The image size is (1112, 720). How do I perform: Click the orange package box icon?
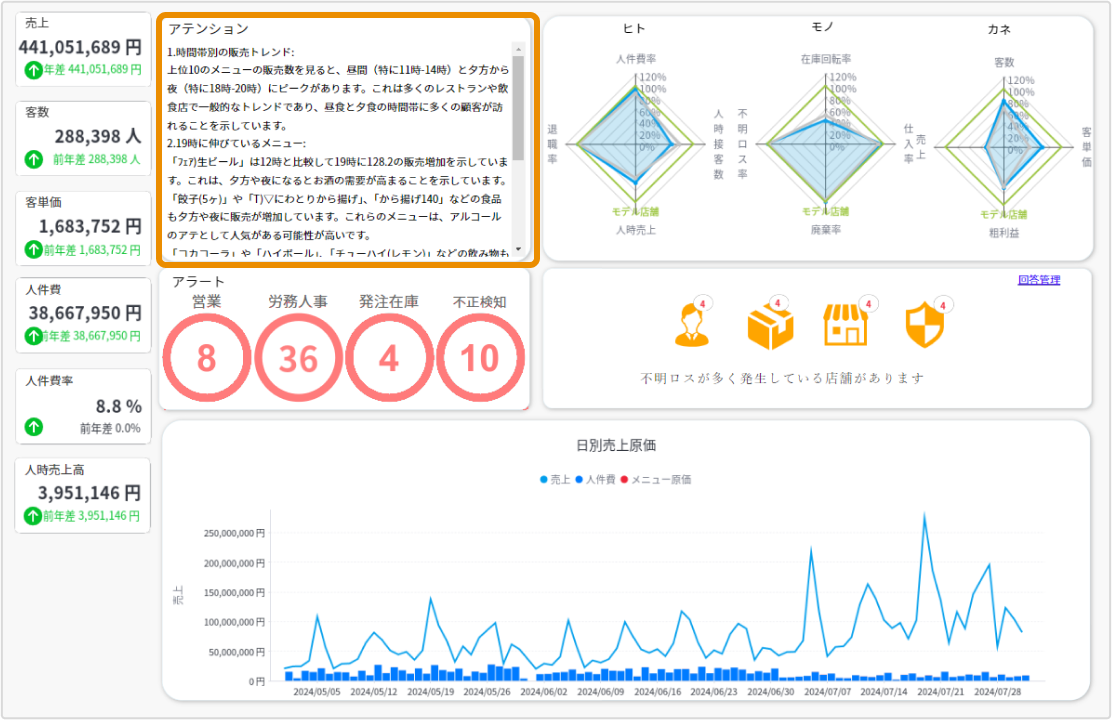[x=770, y=326]
